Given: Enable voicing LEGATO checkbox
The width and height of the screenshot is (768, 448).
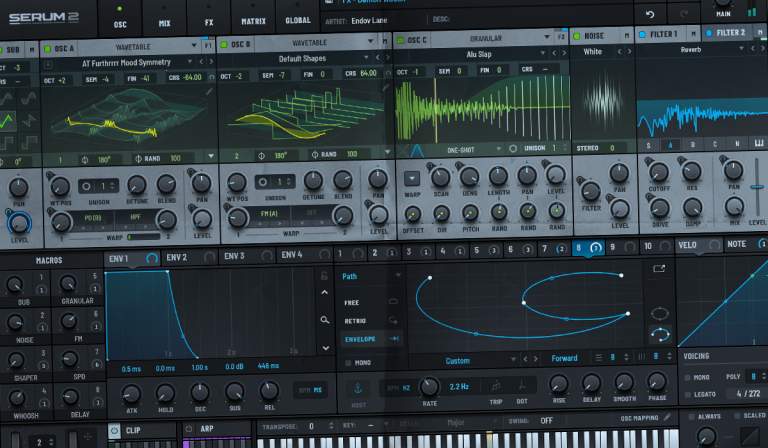Looking at the screenshot, I should [687, 395].
